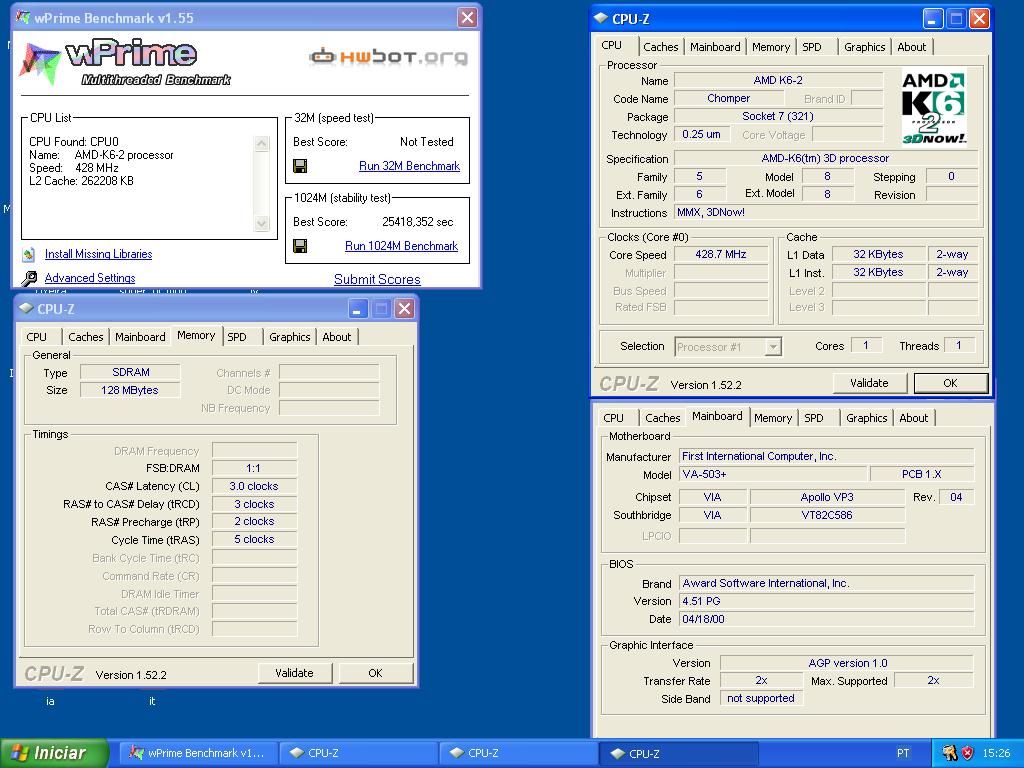
Task: Select Graphics tab in bottom-right mainboard window
Action: (867, 418)
